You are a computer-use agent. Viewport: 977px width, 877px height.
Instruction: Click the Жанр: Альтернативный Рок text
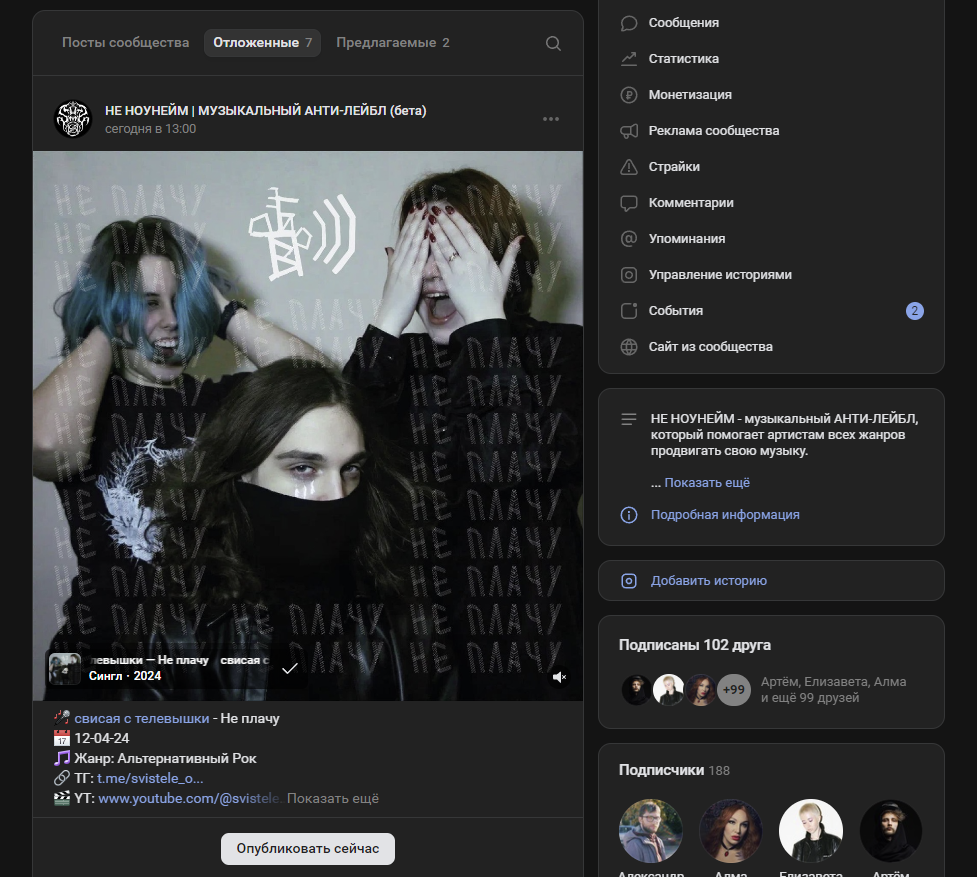(165, 759)
